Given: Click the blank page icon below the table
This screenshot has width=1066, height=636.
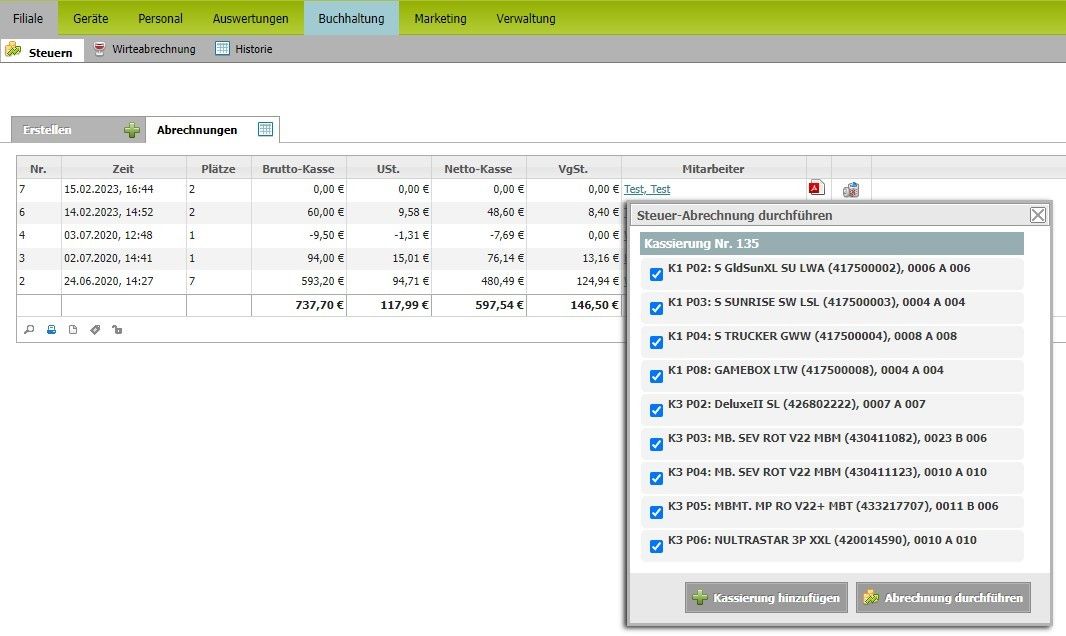Looking at the screenshot, I should (73, 330).
